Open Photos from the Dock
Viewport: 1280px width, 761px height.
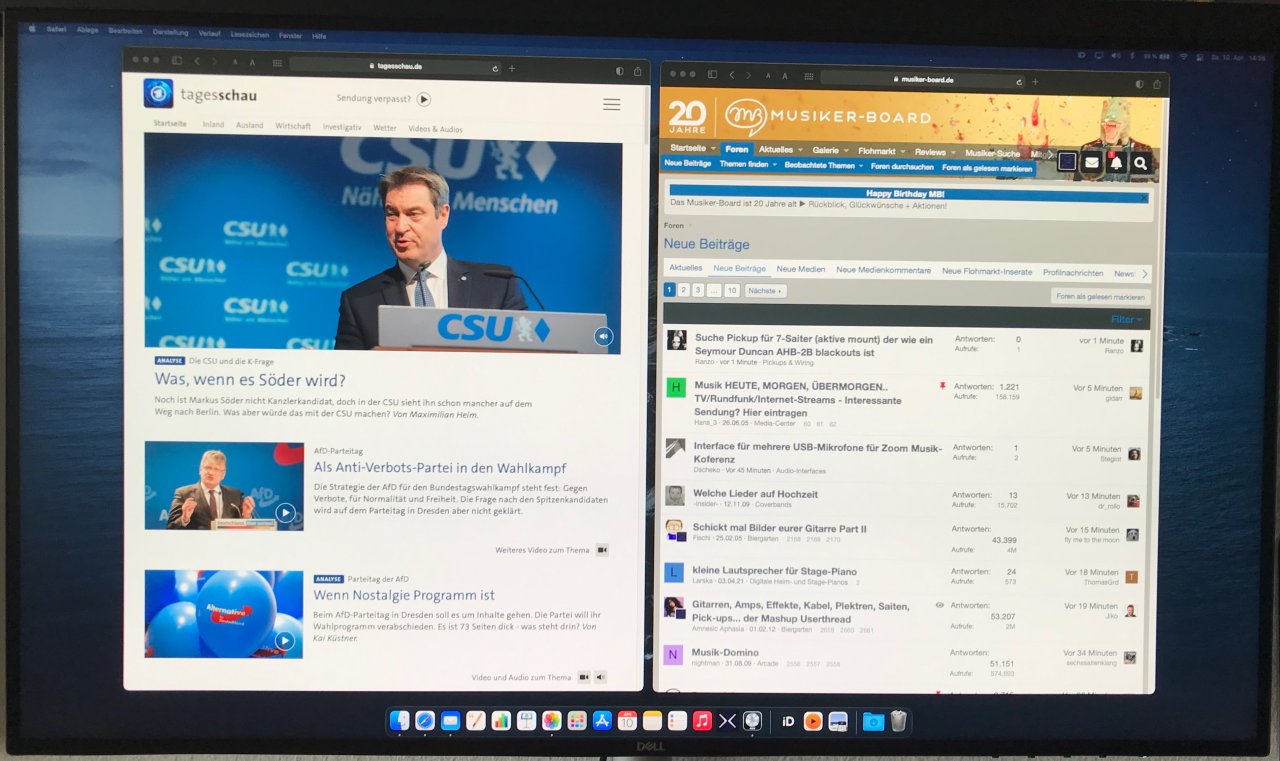point(551,720)
